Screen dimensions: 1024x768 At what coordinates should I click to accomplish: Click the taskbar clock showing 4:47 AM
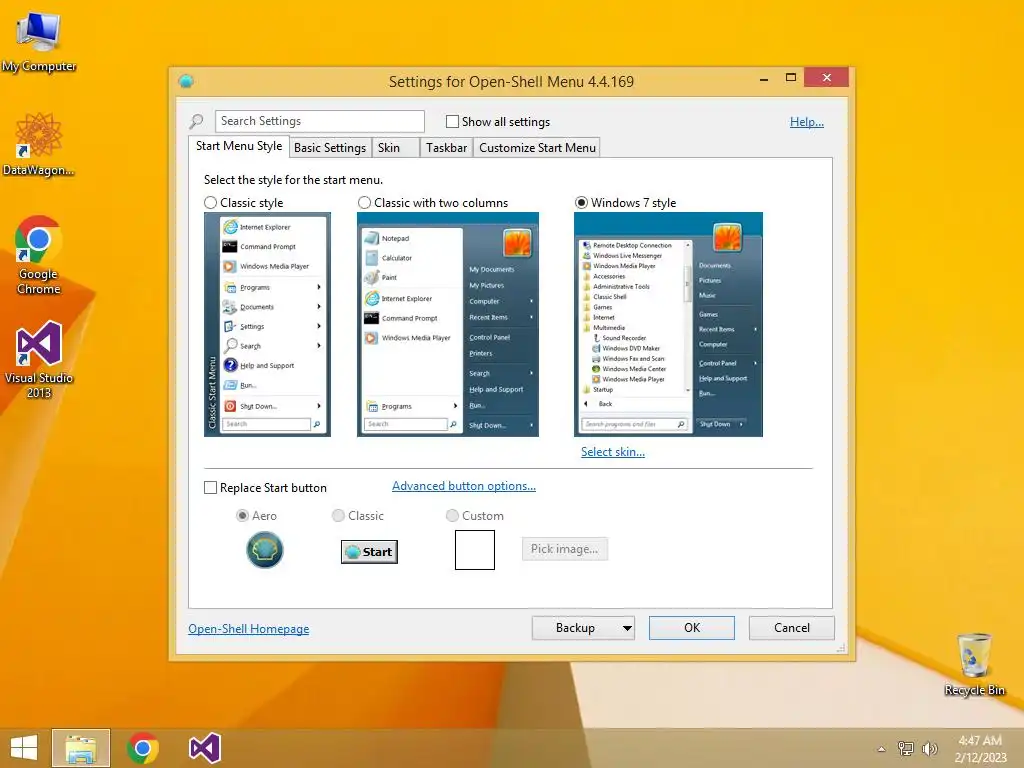[x=980, y=748]
